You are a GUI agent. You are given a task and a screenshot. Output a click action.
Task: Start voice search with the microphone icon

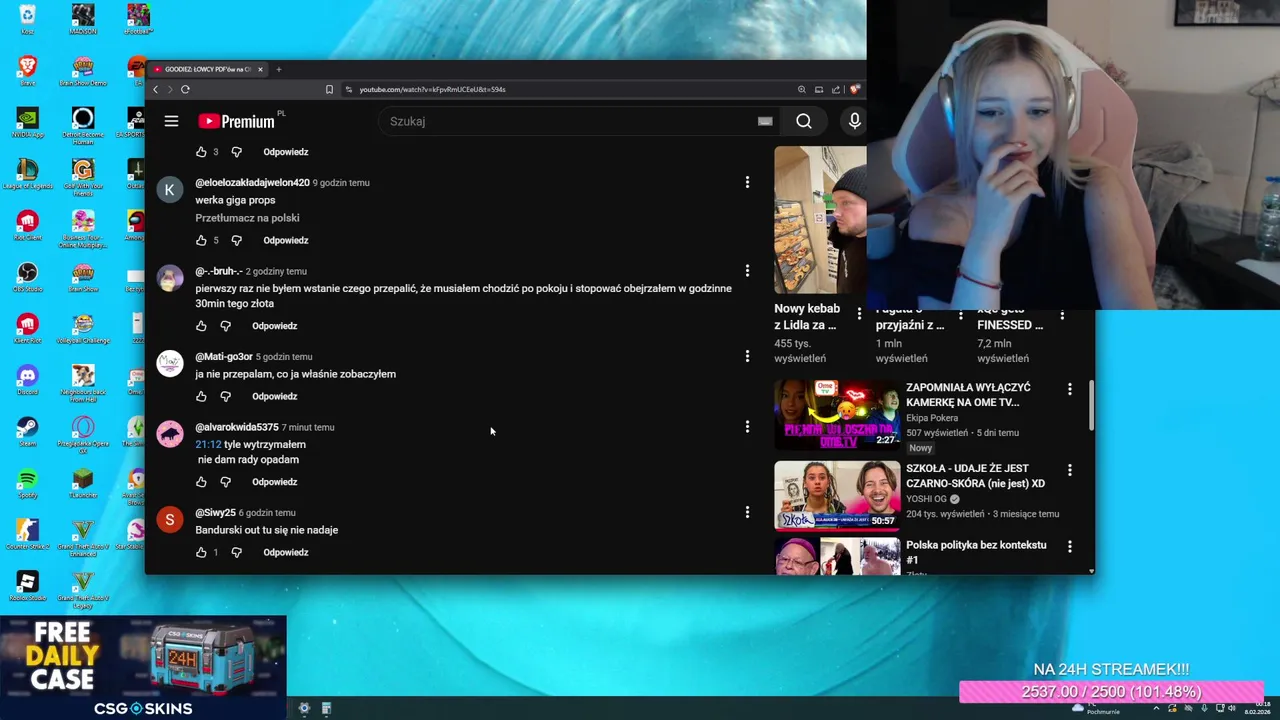[854, 121]
